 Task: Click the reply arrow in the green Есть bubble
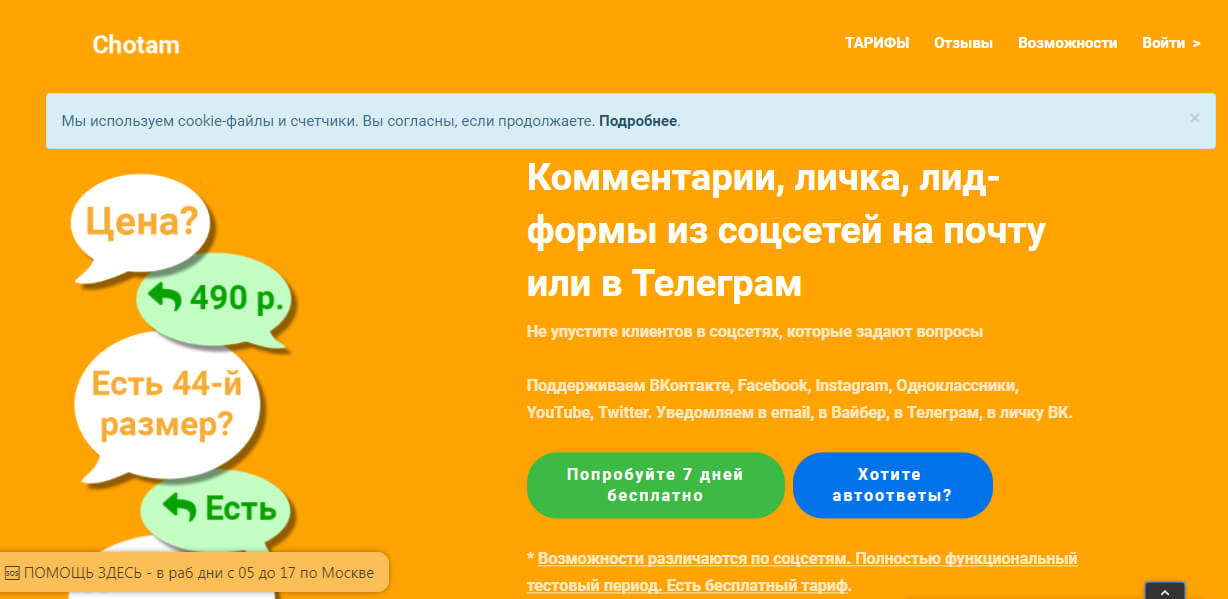(x=179, y=508)
